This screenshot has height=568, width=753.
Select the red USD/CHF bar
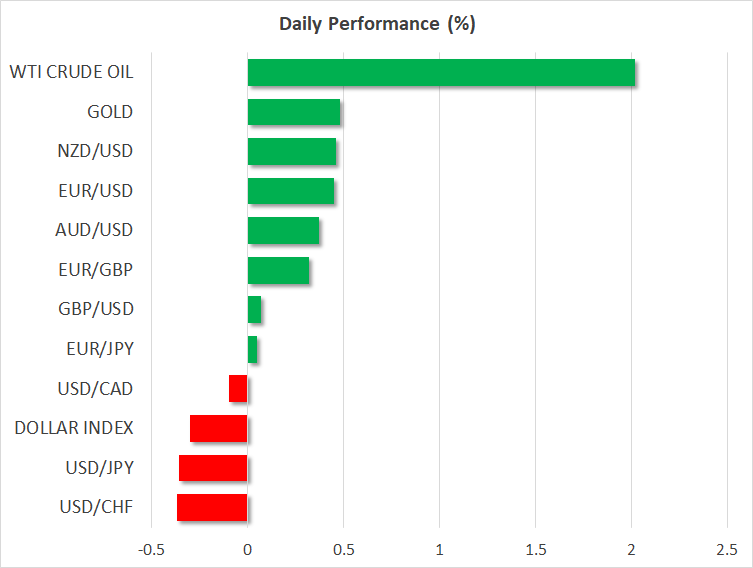(212, 507)
